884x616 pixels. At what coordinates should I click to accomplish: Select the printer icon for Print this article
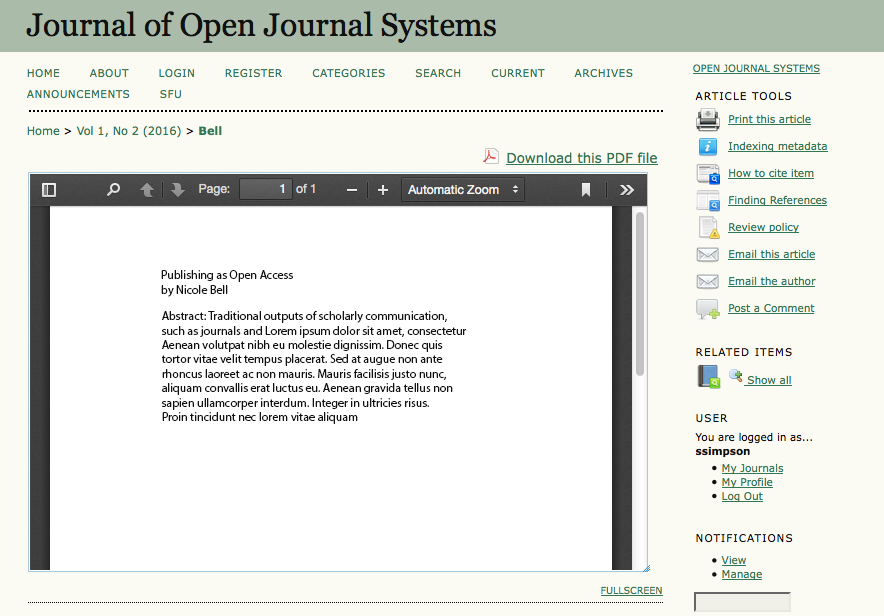[707, 119]
